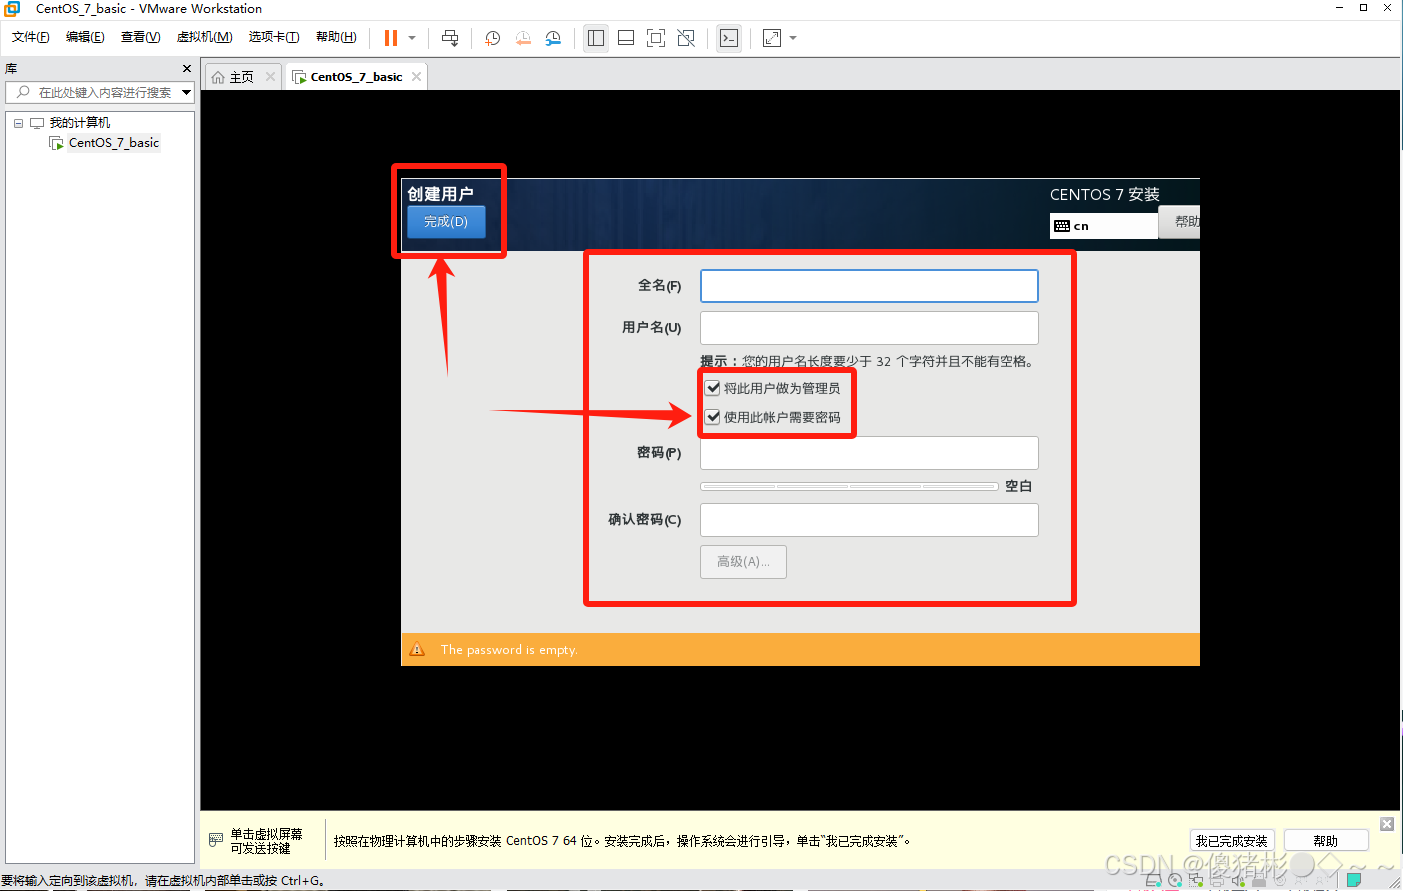Image resolution: width=1403 pixels, height=891 pixels.
Task: Click the VM icon beside CentOS_7_basic tree item
Action: coord(57,143)
